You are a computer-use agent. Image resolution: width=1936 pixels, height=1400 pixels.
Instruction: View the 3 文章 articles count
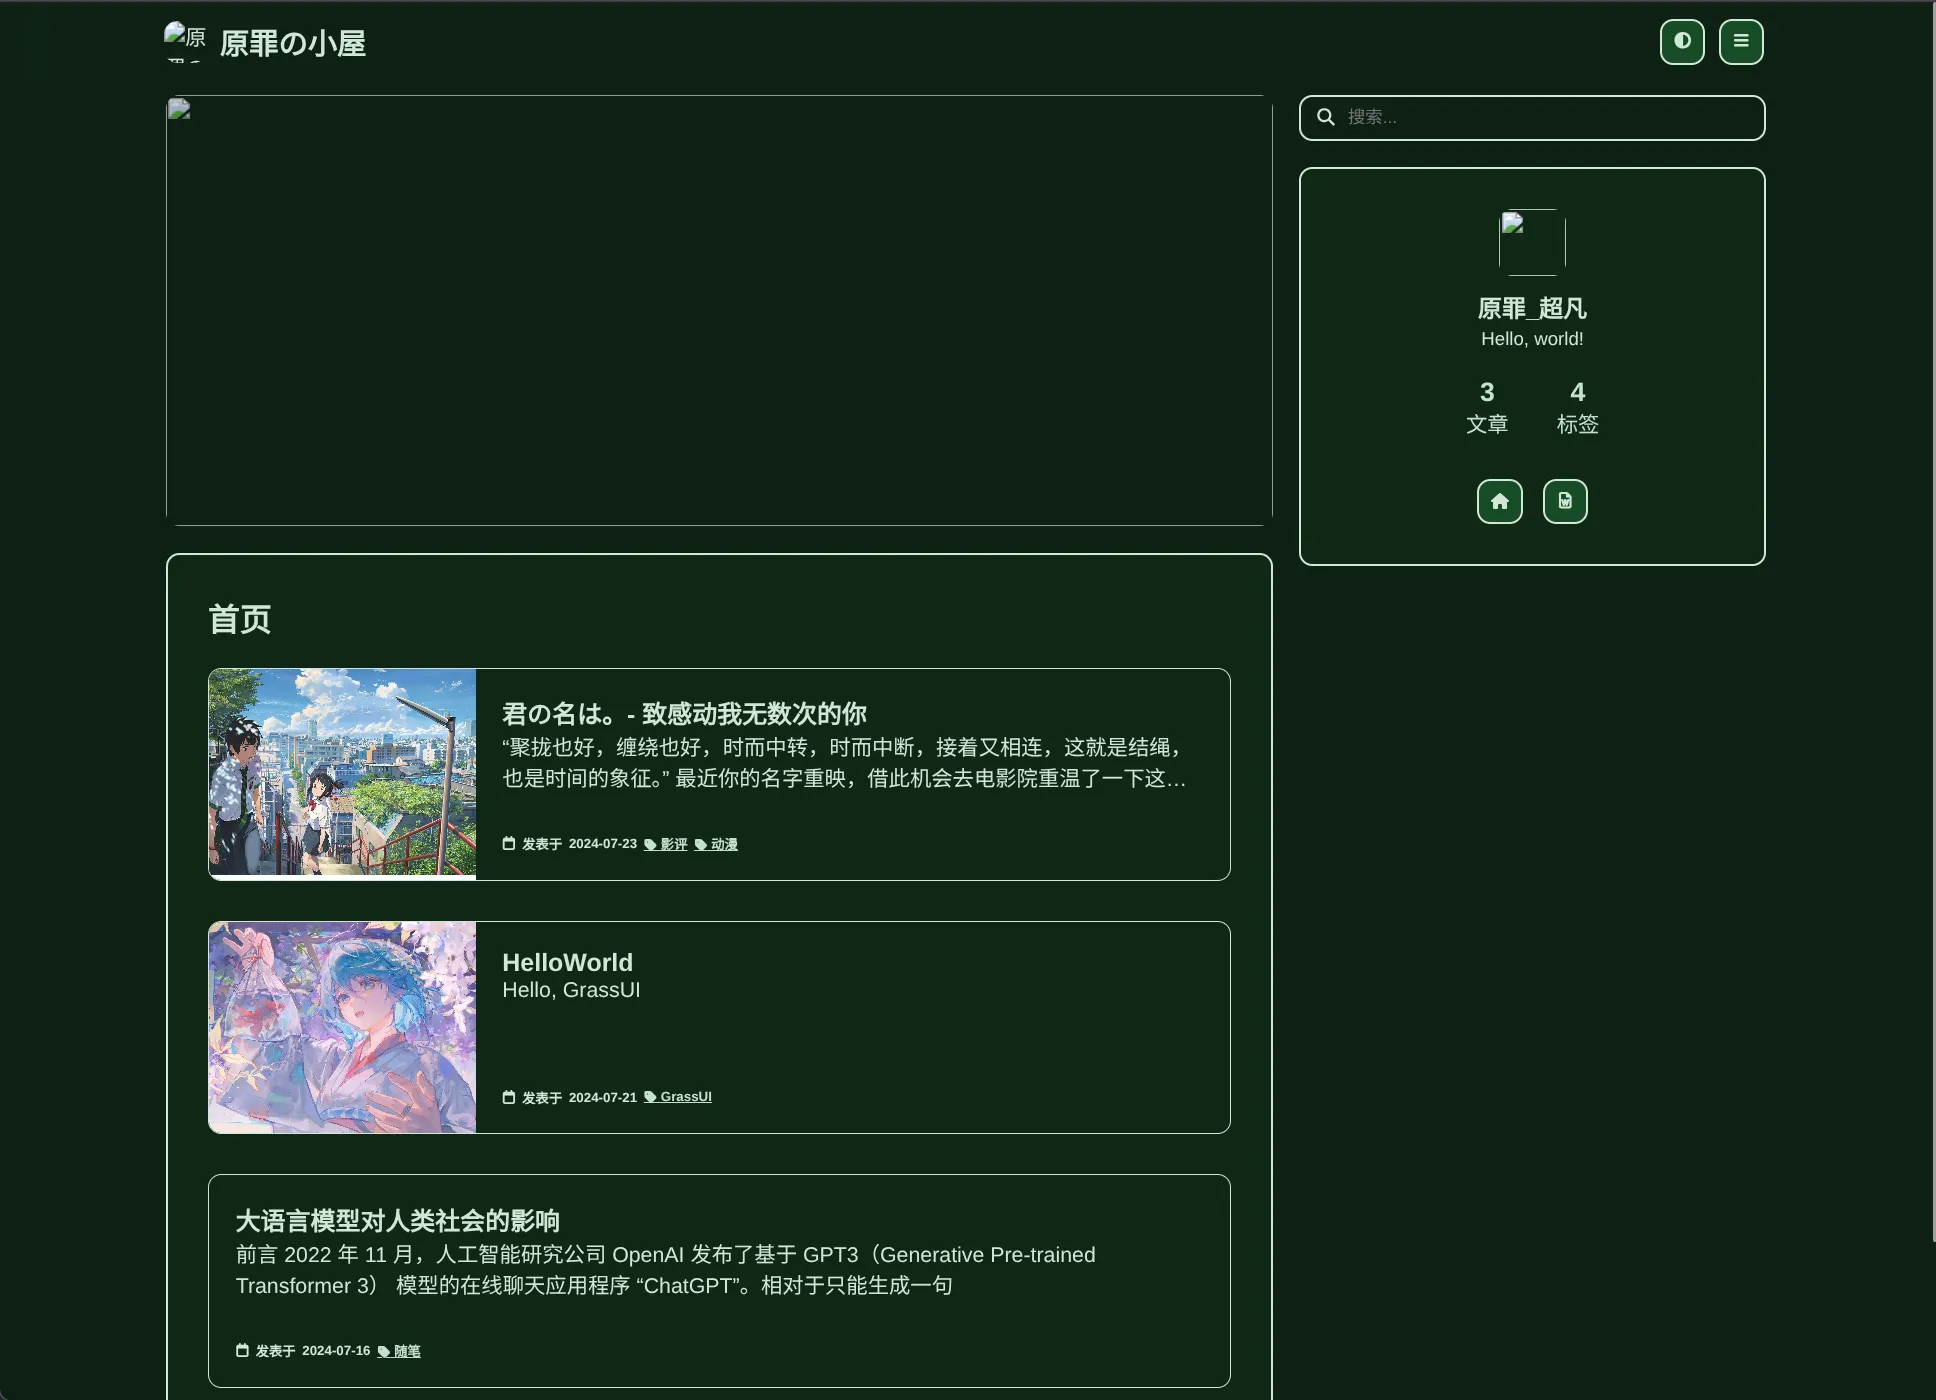pos(1487,407)
